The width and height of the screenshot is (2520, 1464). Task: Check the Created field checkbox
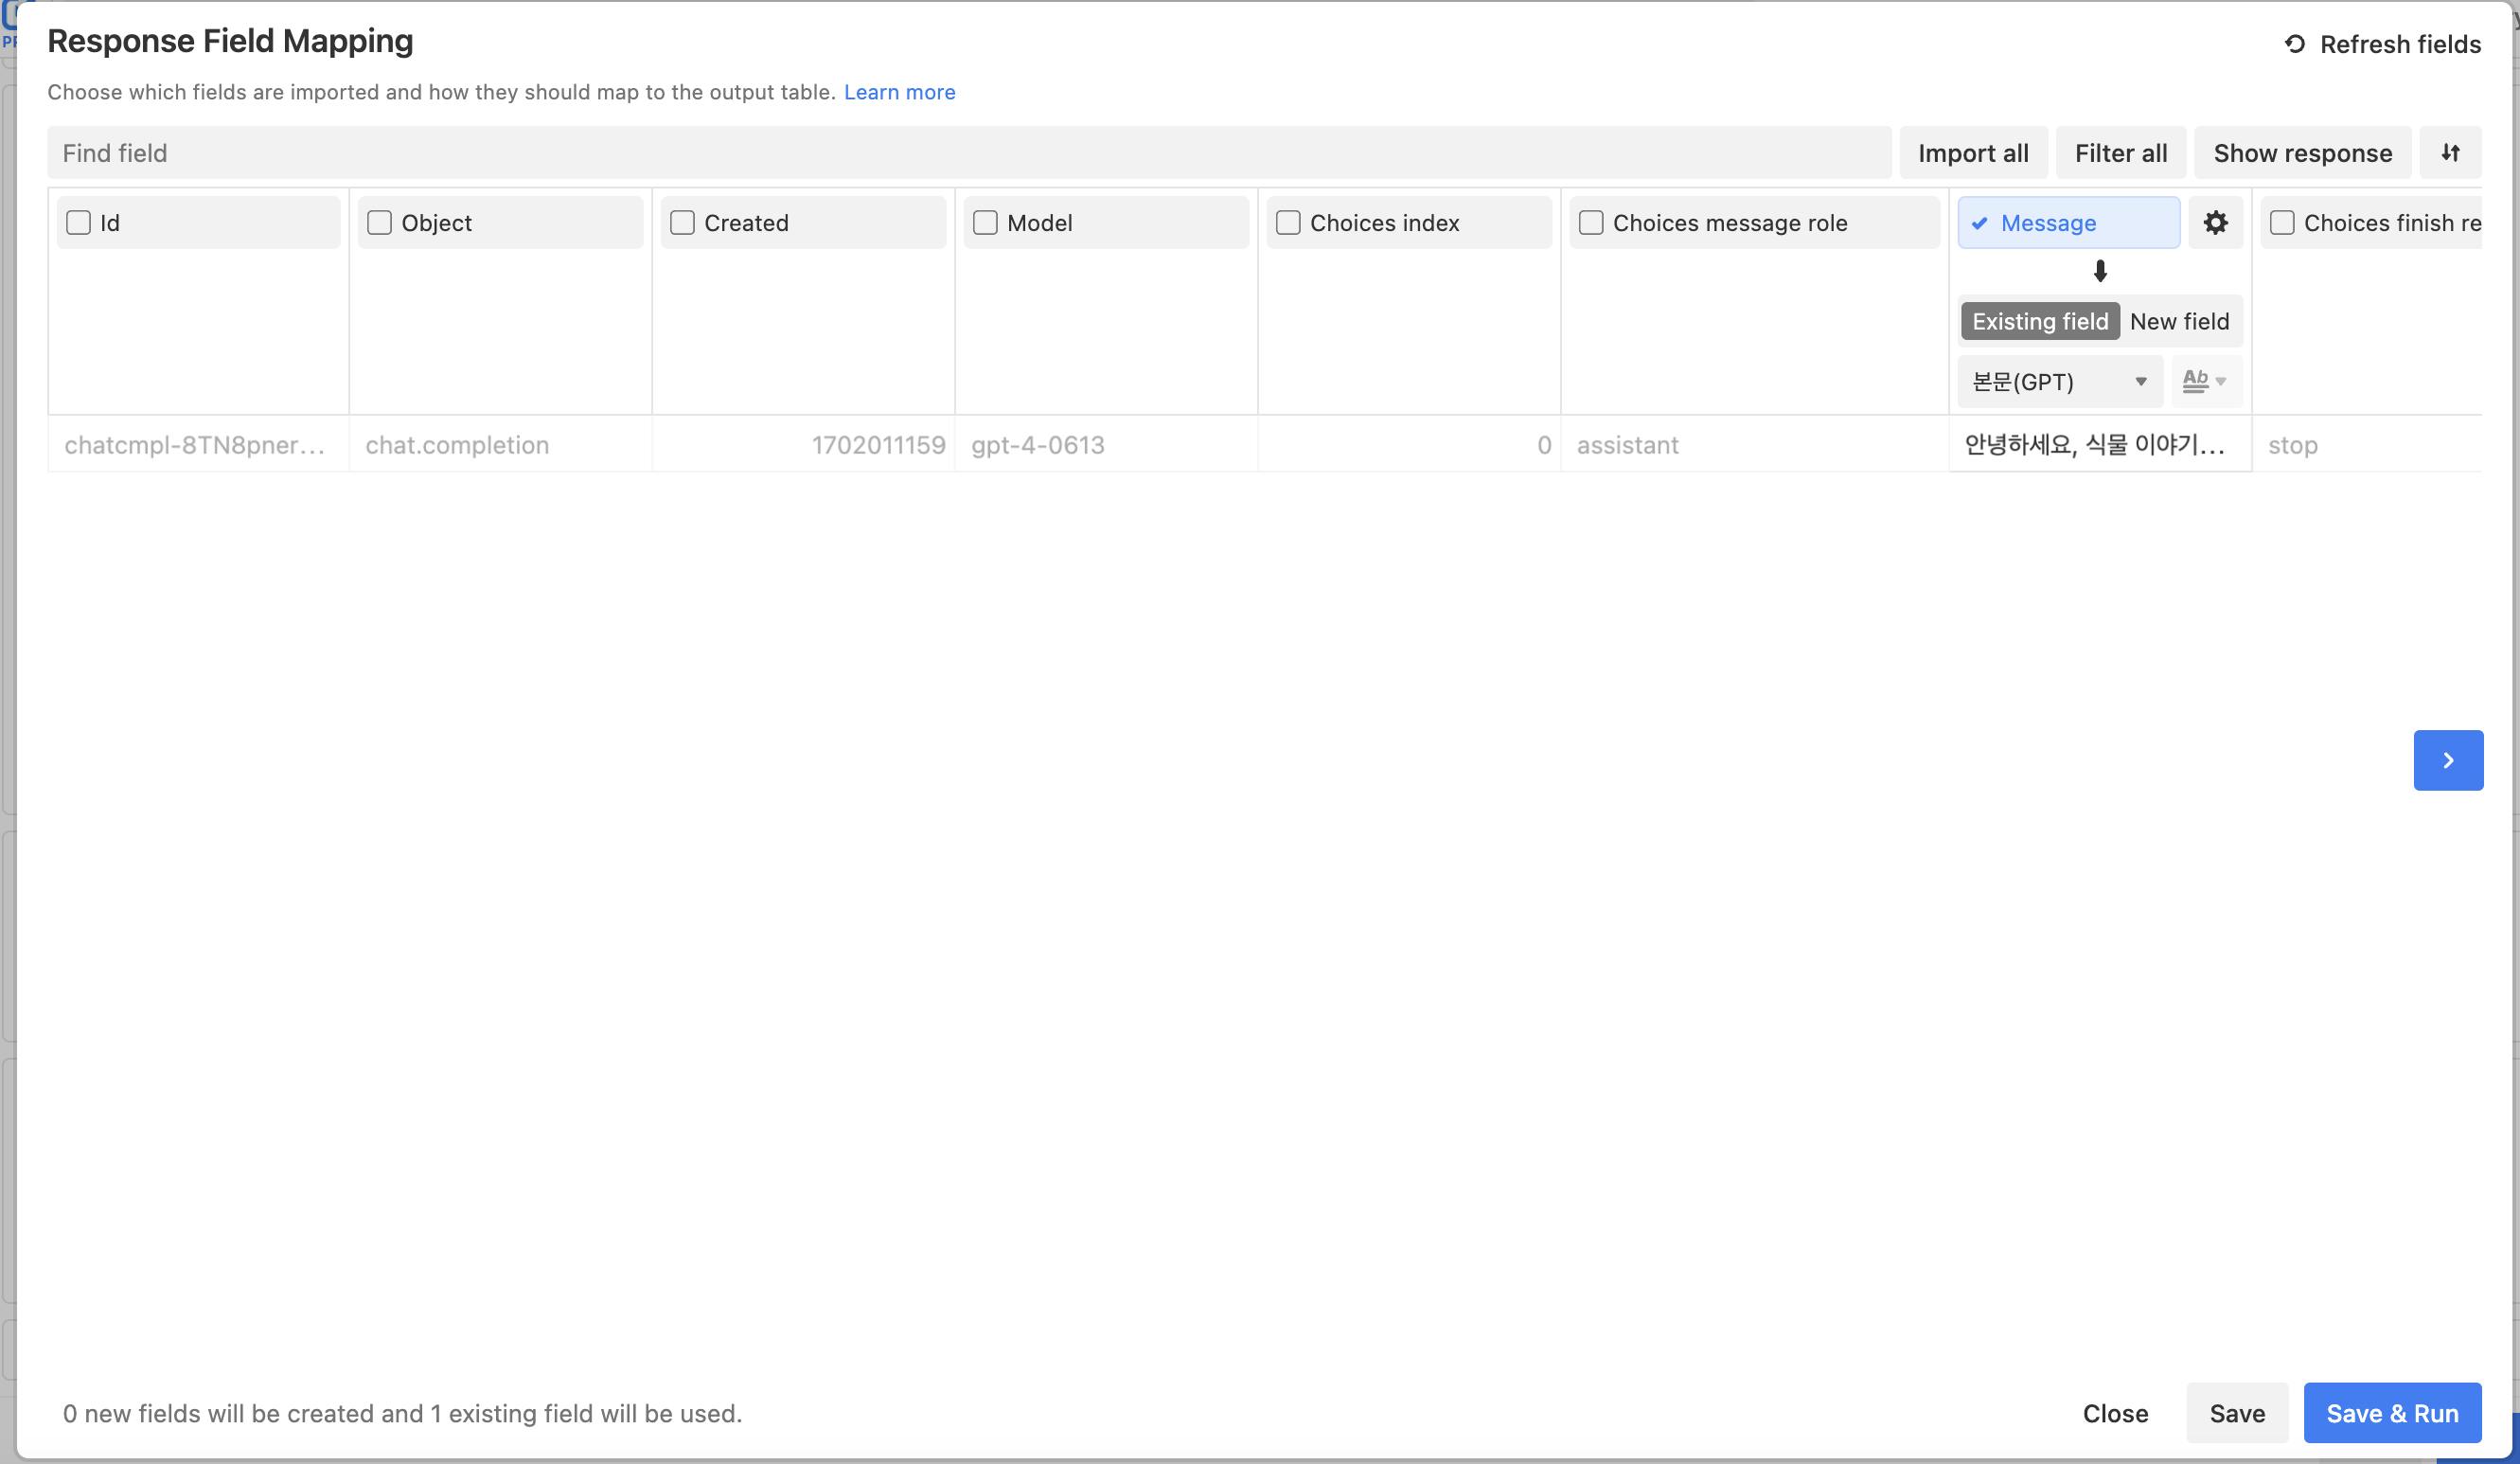point(682,222)
